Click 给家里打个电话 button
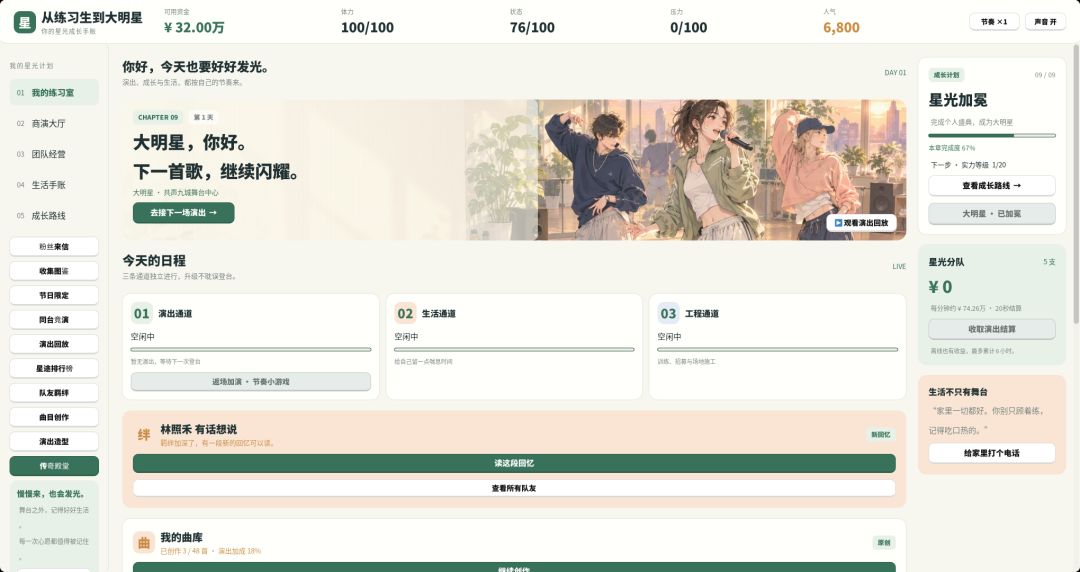1080x572 pixels. click(992, 453)
